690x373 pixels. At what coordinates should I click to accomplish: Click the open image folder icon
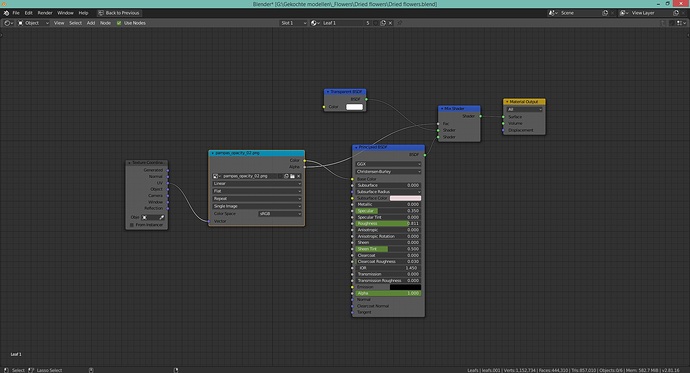coord(292,176)
